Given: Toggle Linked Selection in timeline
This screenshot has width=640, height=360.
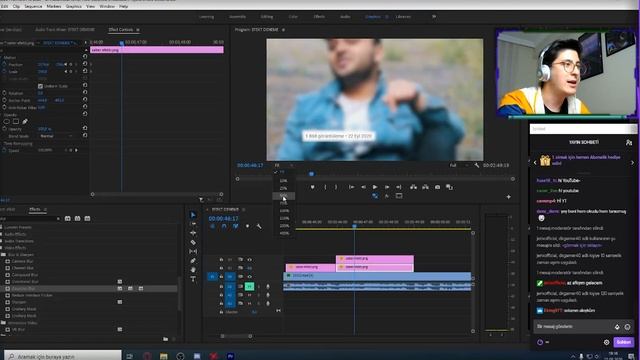Looking at the screenshot, I should point(236,226).
